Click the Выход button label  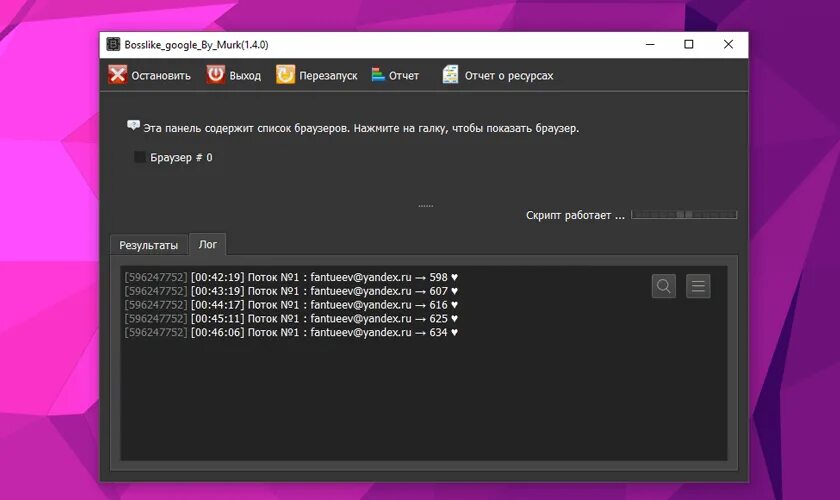[245, 76]
